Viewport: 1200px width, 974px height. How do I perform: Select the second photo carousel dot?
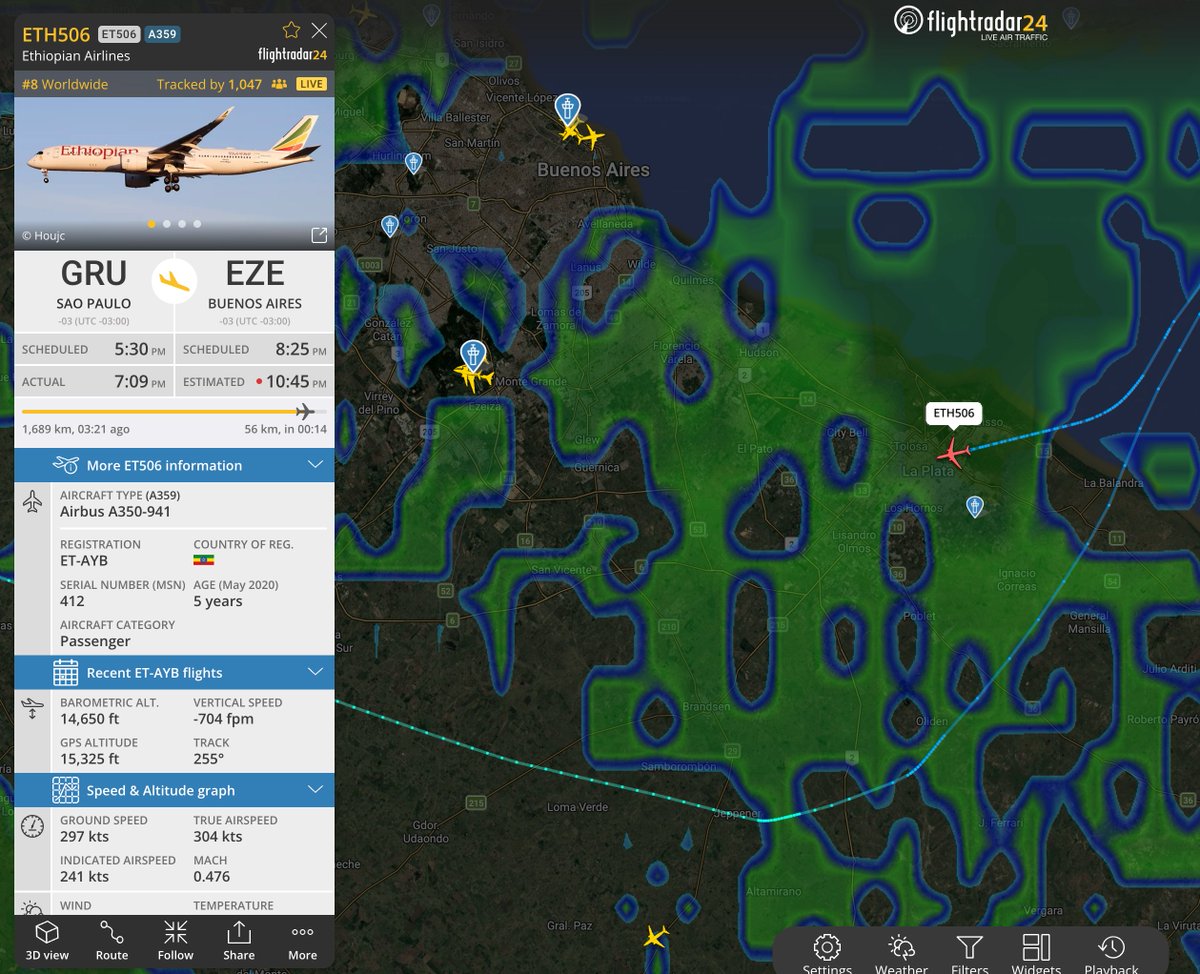(x=167, y=224)
